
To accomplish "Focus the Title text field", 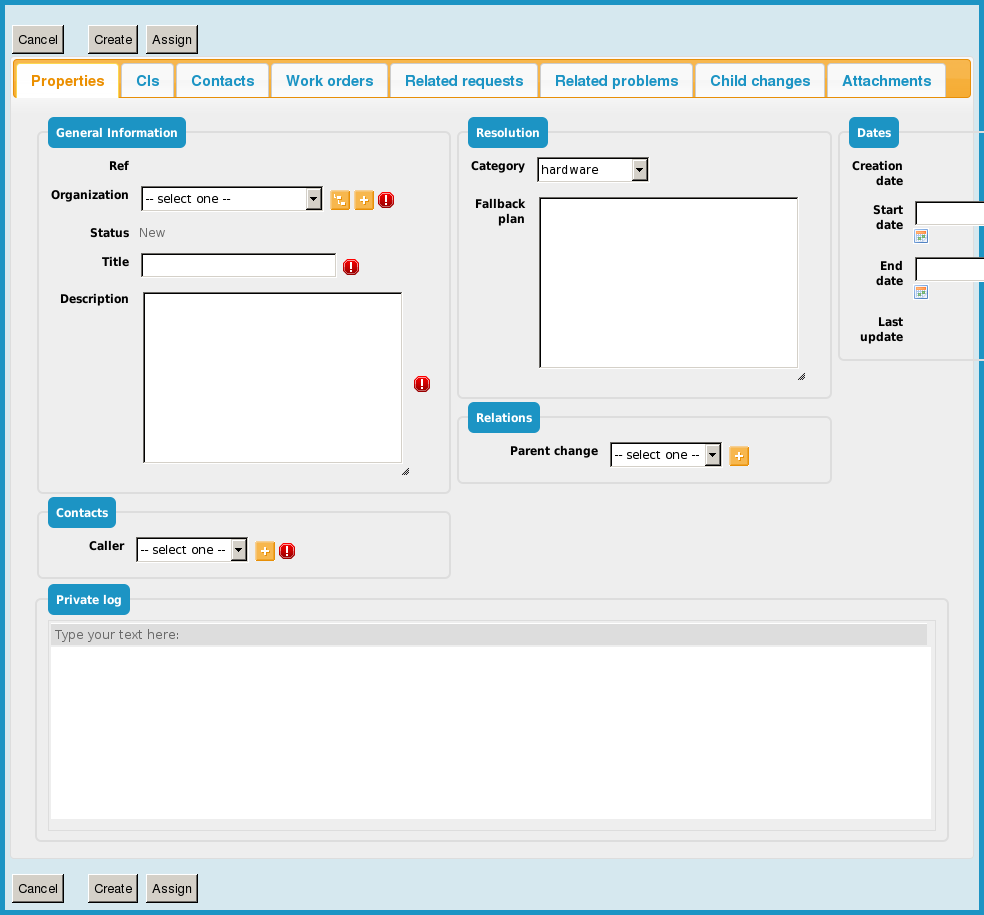I will coord(239,265).
